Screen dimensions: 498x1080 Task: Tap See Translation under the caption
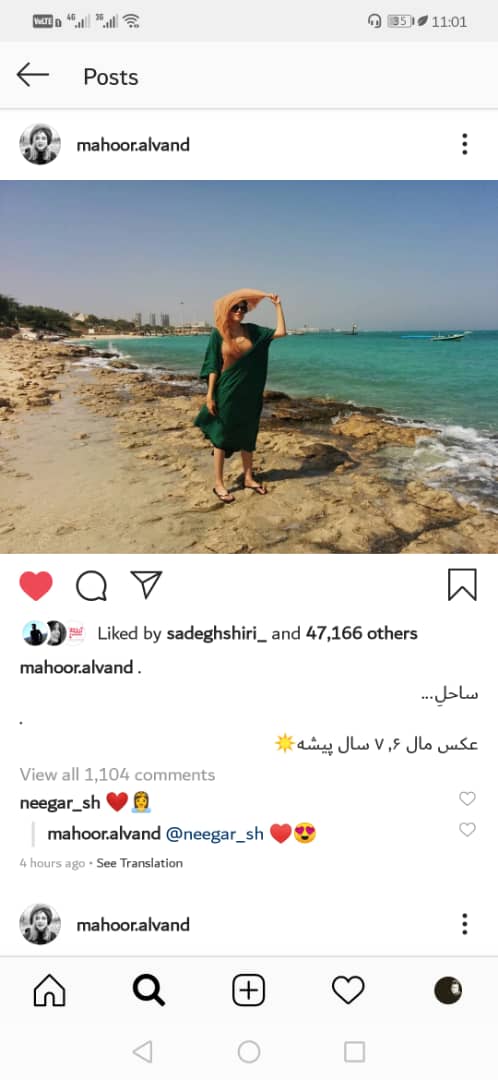click(139, 863)
